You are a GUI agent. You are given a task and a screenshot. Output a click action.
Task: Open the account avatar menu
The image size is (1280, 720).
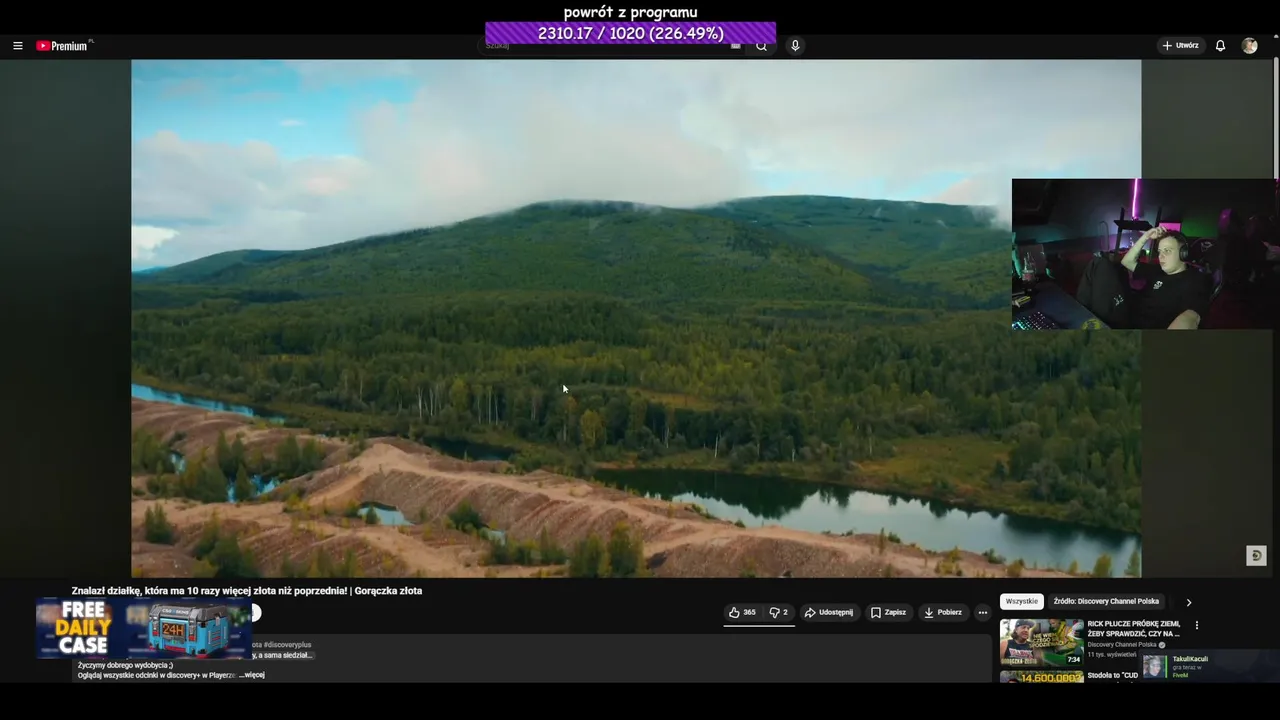[1249, 46]
